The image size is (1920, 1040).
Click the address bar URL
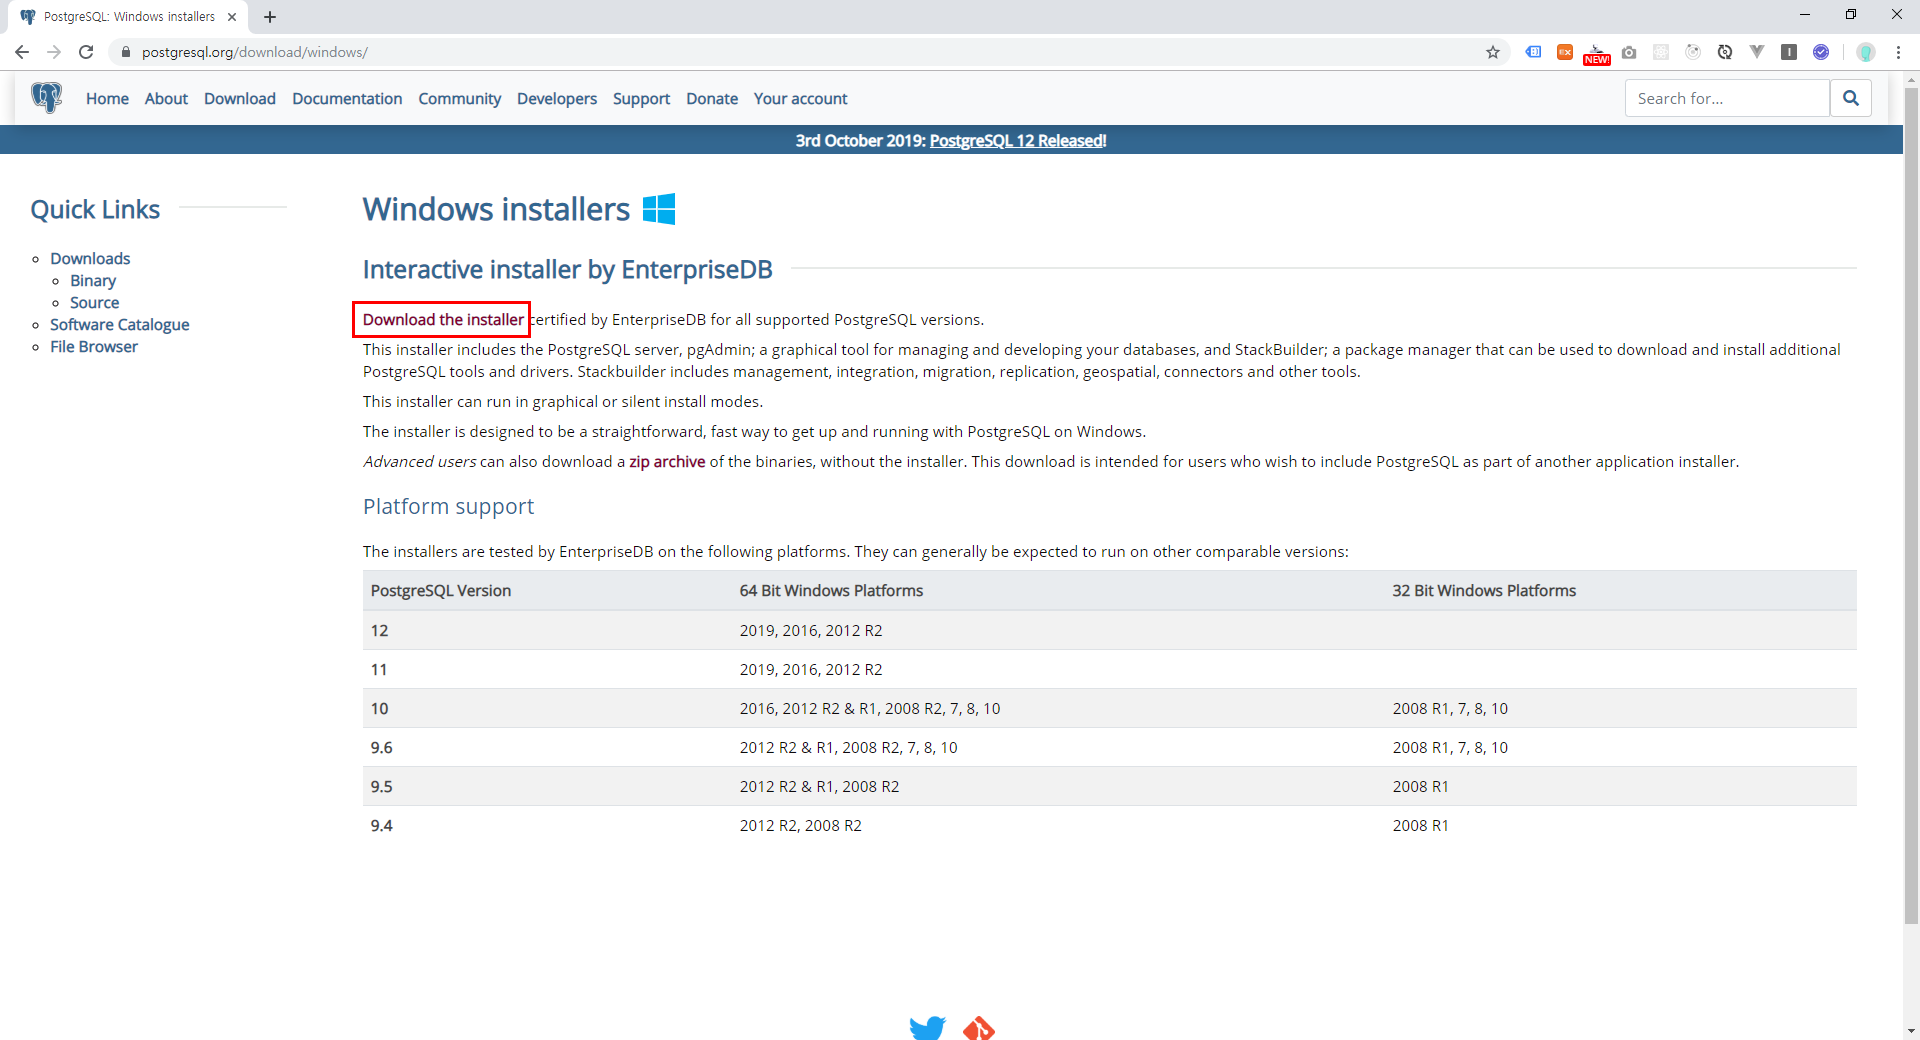[255, 52]
